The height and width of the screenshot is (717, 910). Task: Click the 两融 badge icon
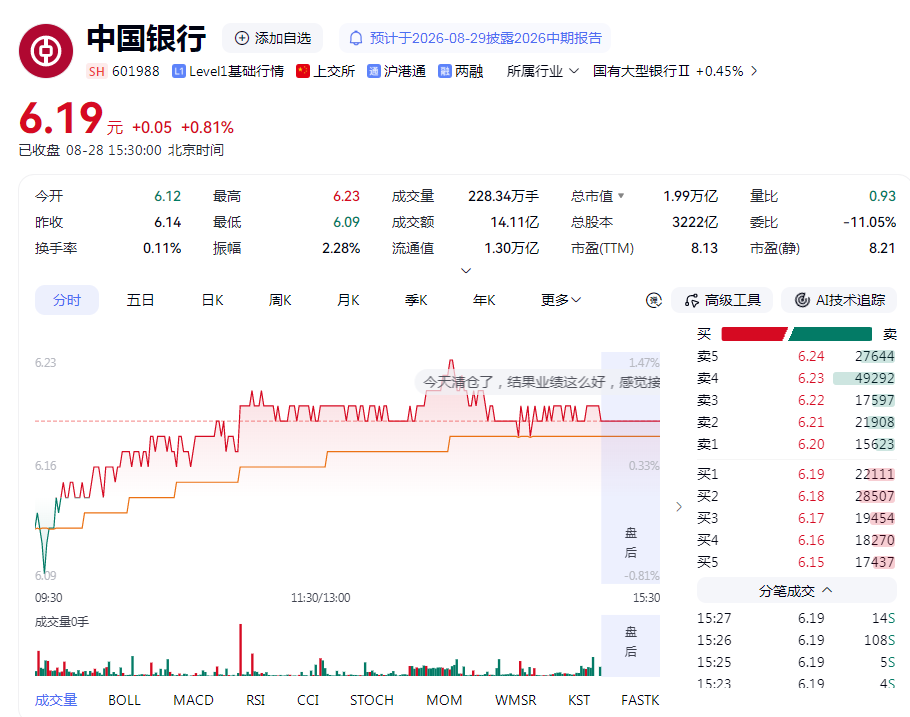(x=445, y=71)
